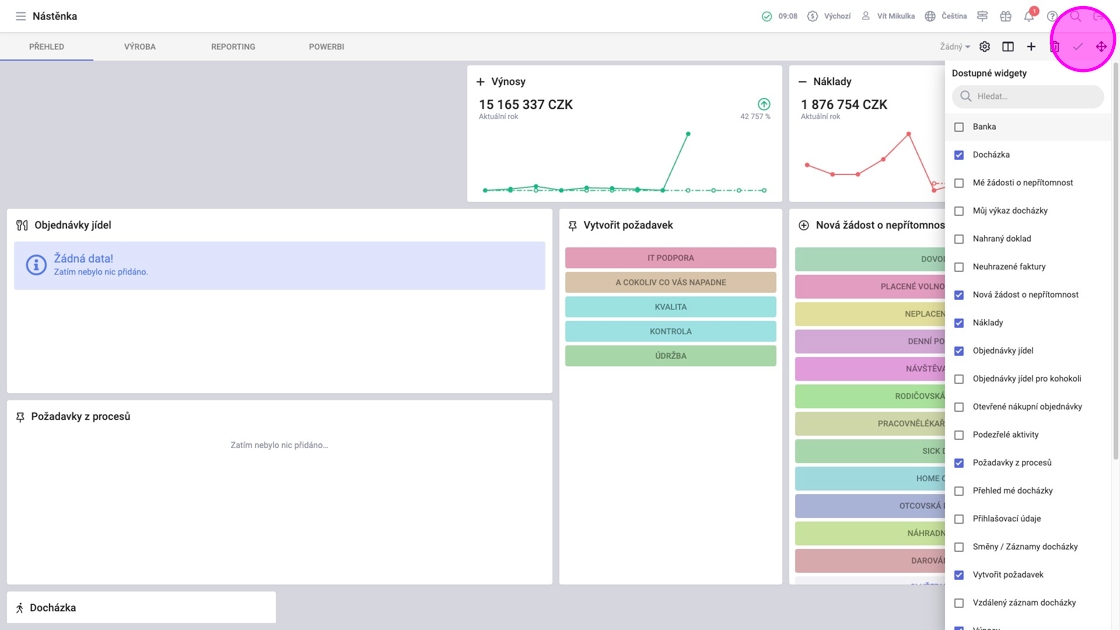
Task: Check Směny / Záznamy docházky
Action: click(959, 547)
